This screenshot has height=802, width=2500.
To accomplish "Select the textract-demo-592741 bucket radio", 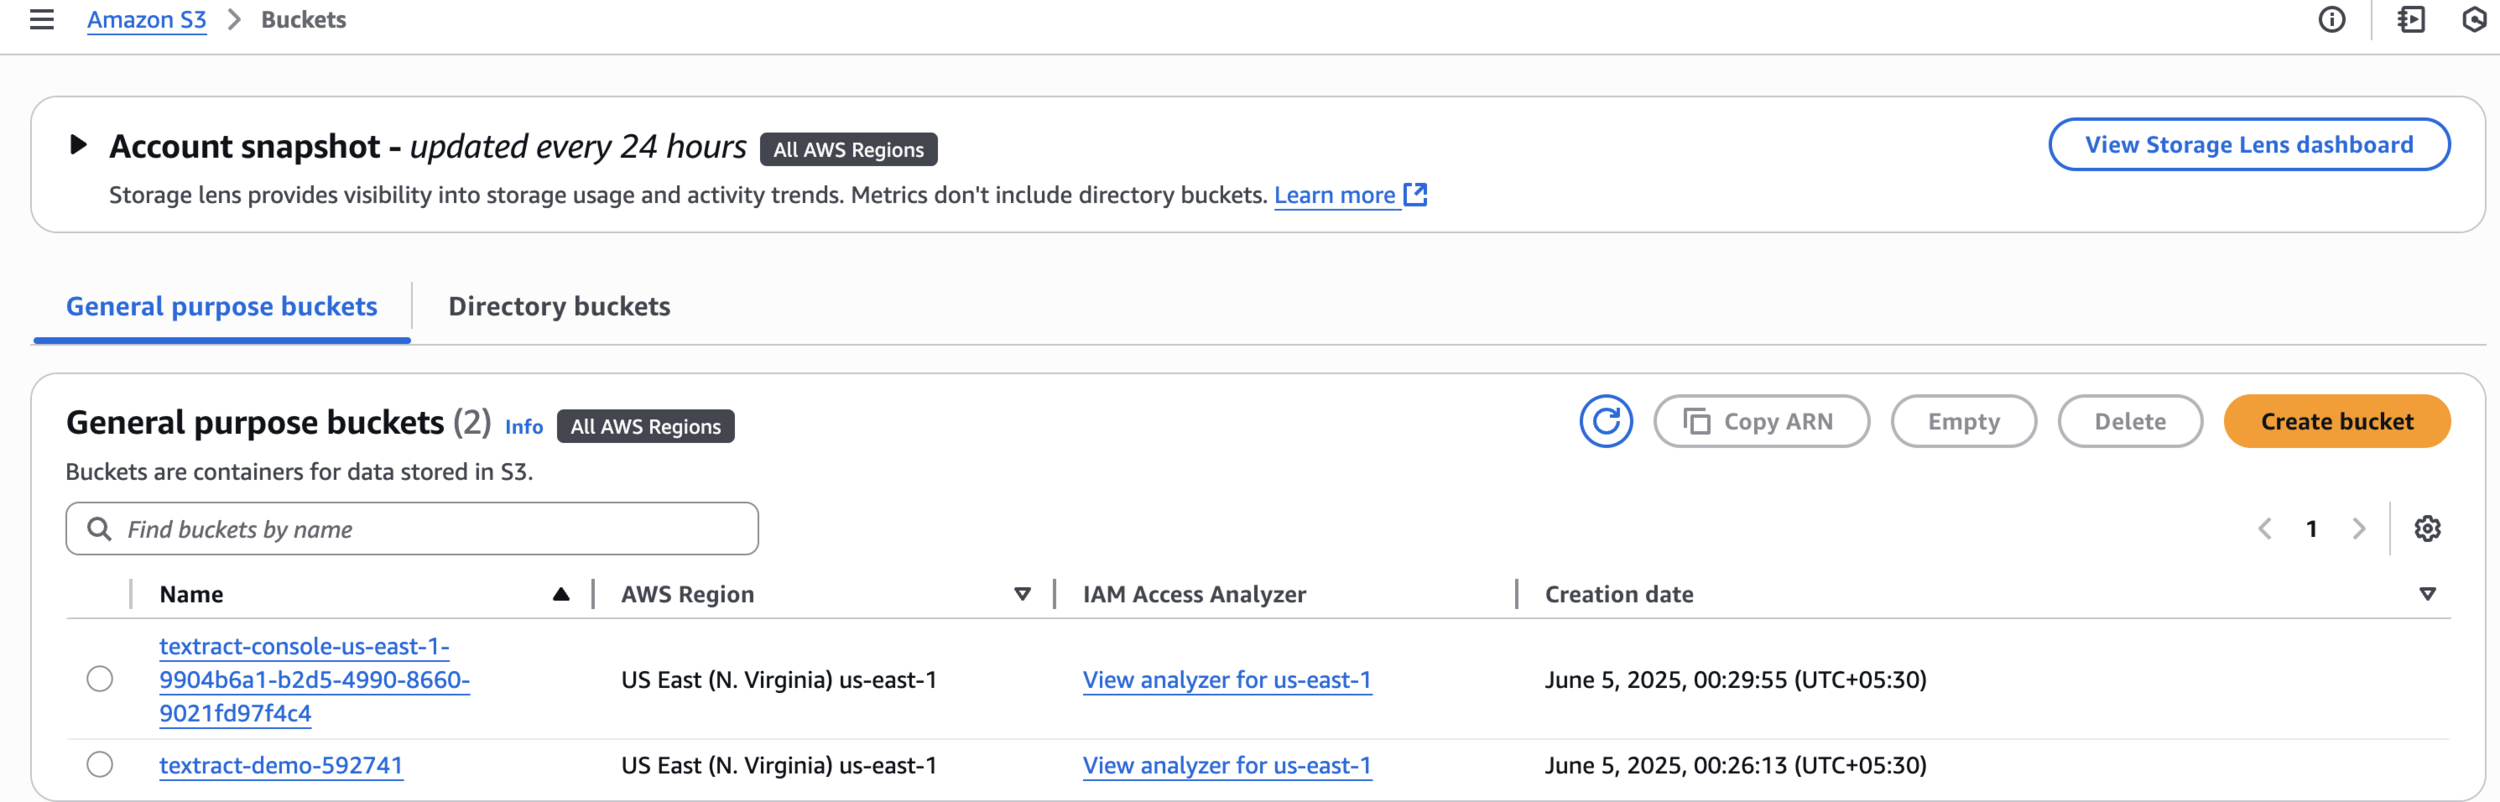I will [x=100, y=765].
